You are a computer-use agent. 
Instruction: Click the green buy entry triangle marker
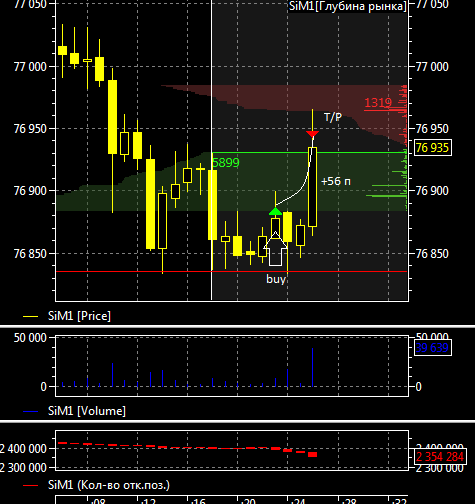click(275, 211)
